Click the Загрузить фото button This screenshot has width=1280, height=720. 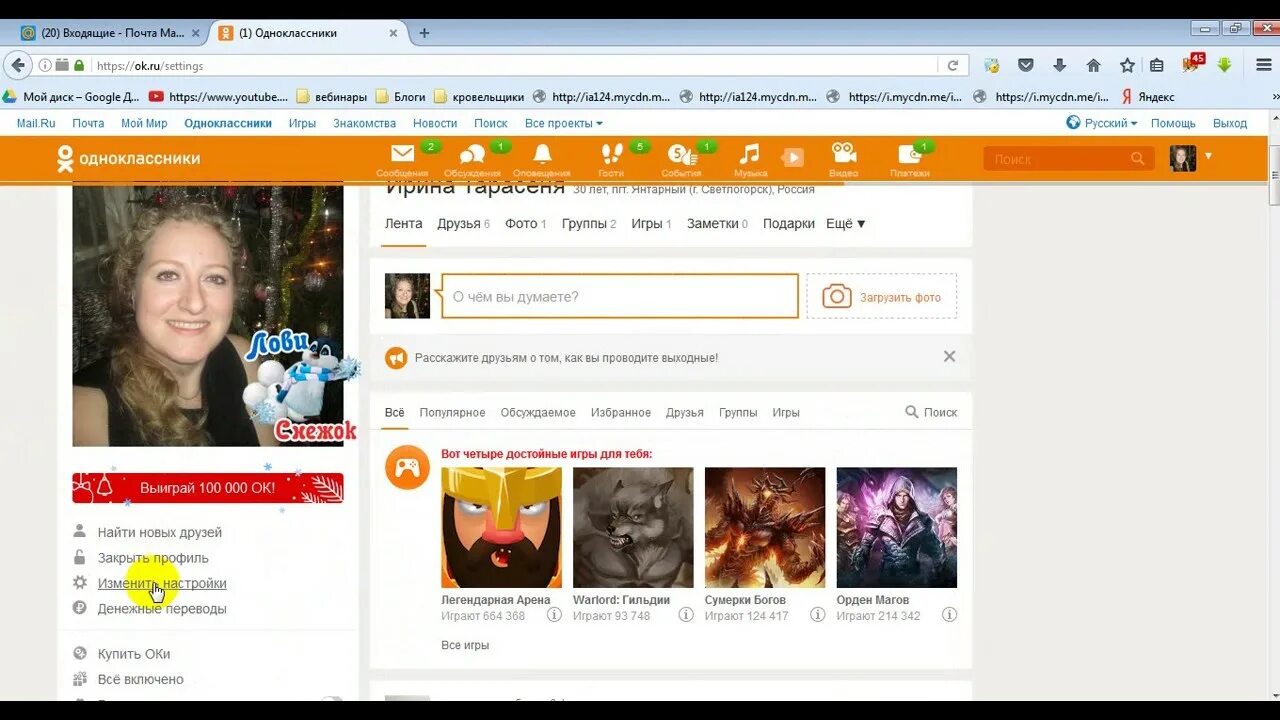coord(881,296)
